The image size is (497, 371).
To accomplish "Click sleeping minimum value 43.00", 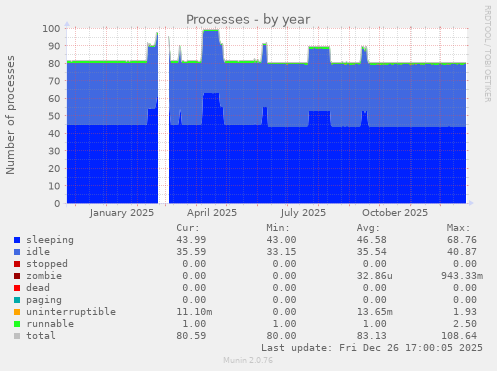I will (281, 240).
